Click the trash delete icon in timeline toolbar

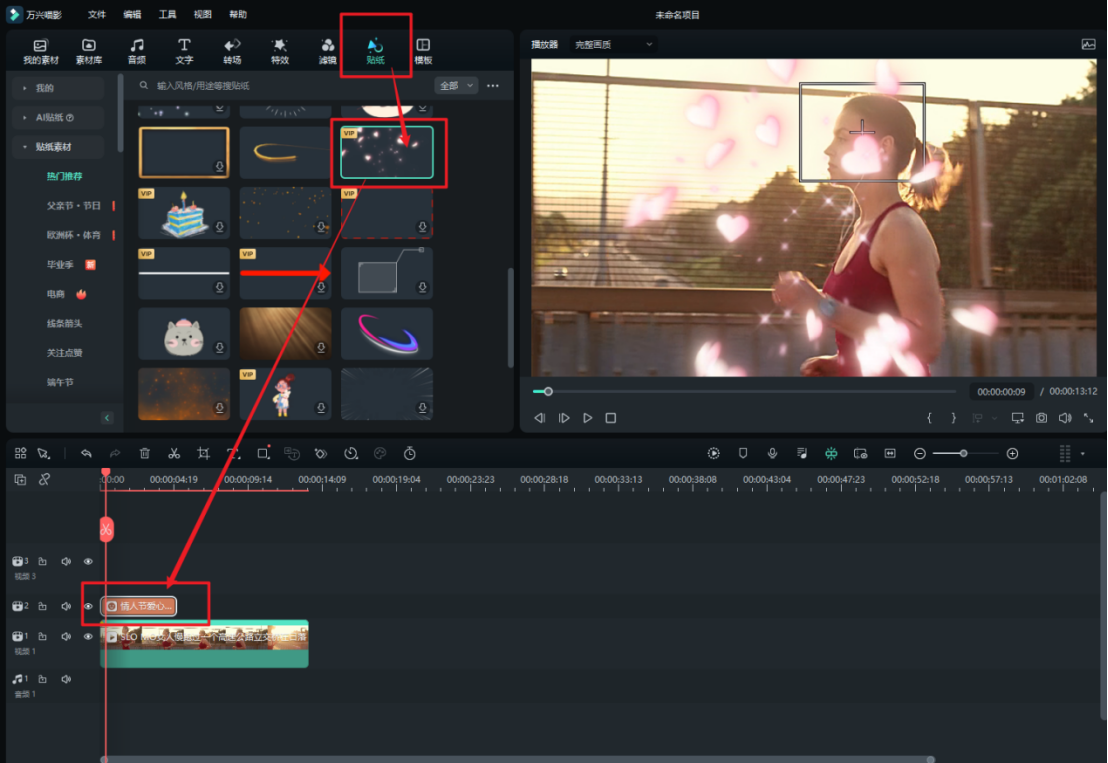145,453
